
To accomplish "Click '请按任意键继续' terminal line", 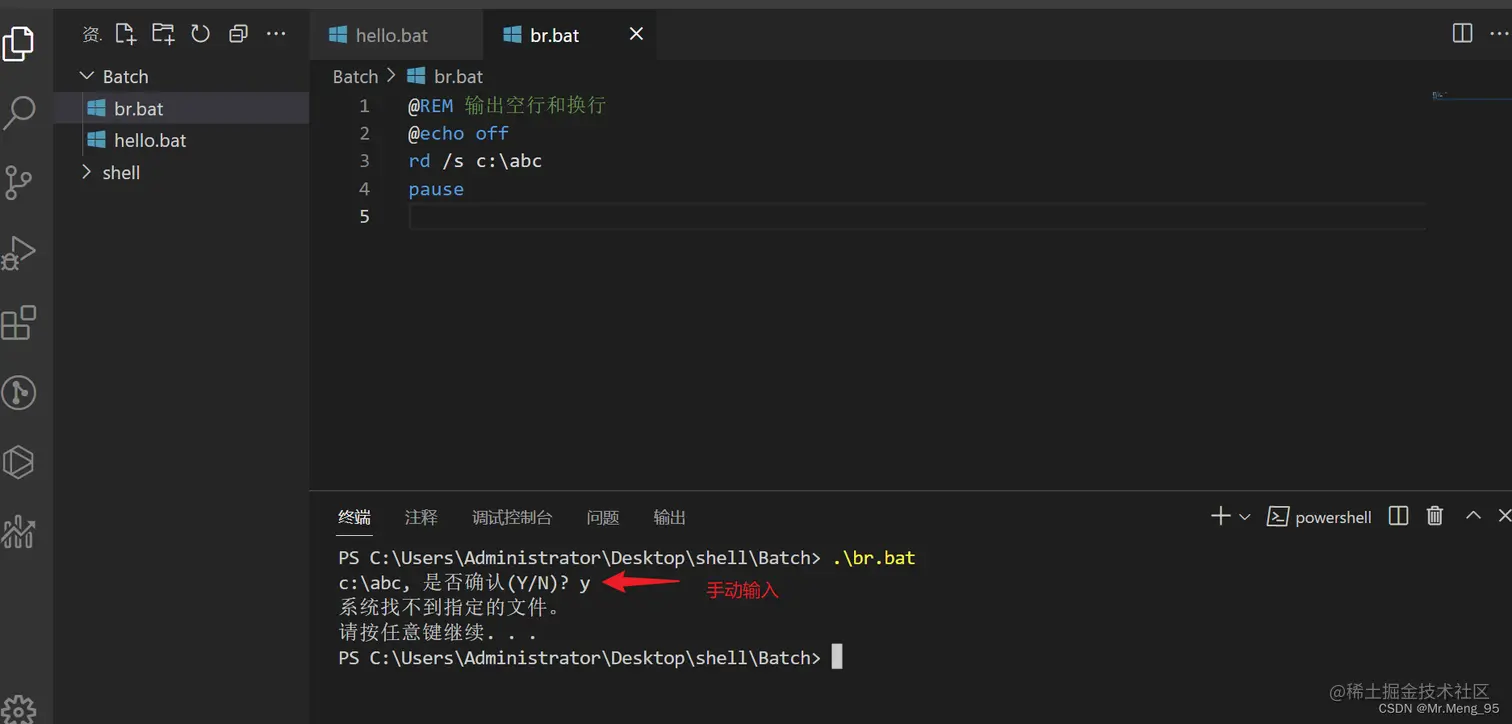I will point(438,633).
